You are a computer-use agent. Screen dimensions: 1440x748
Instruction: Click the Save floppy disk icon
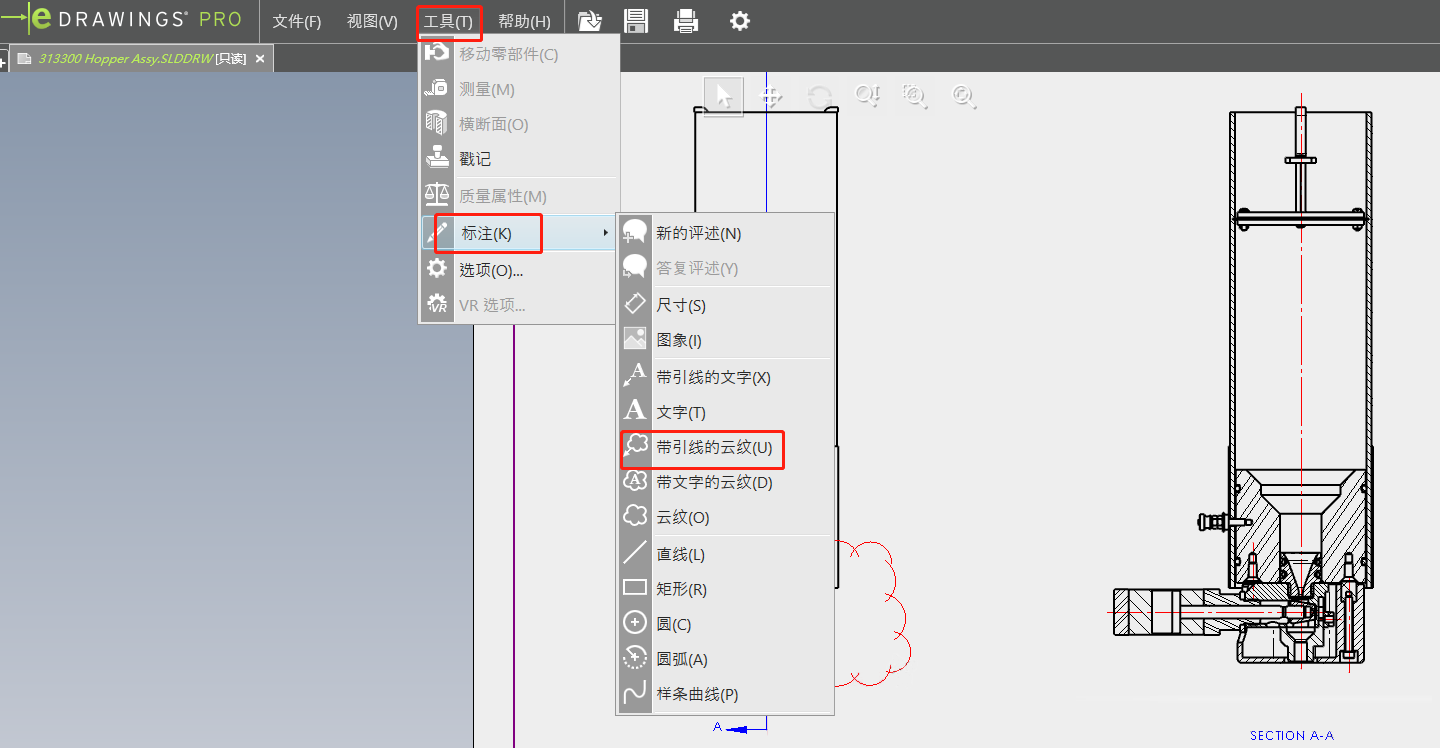636,21
